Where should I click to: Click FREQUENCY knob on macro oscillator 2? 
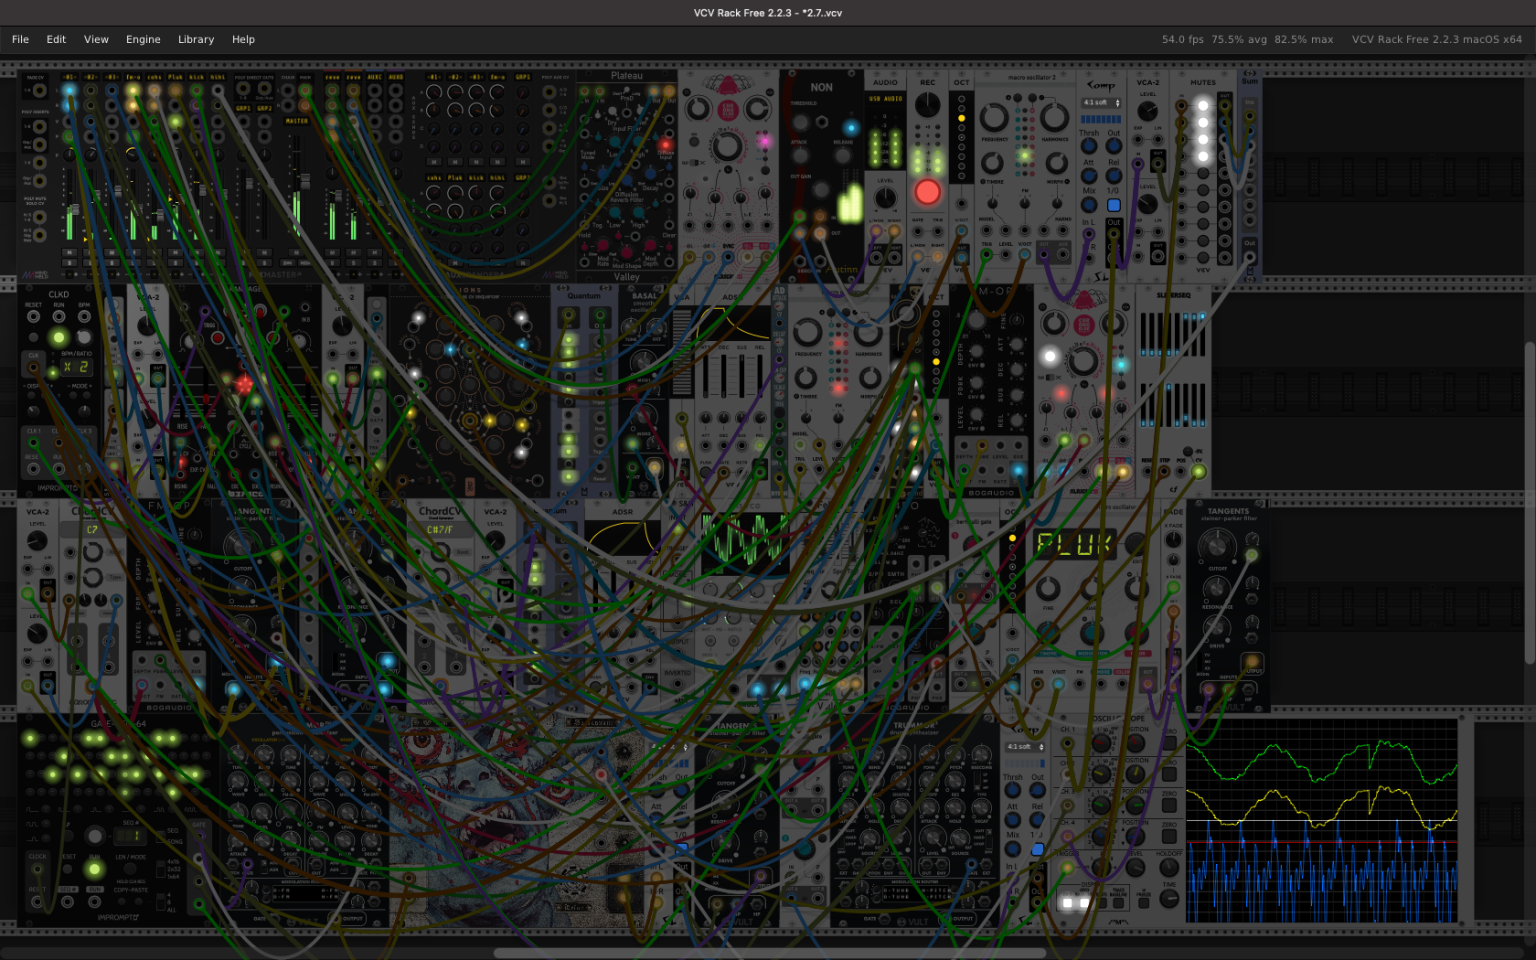pos(993,117)
